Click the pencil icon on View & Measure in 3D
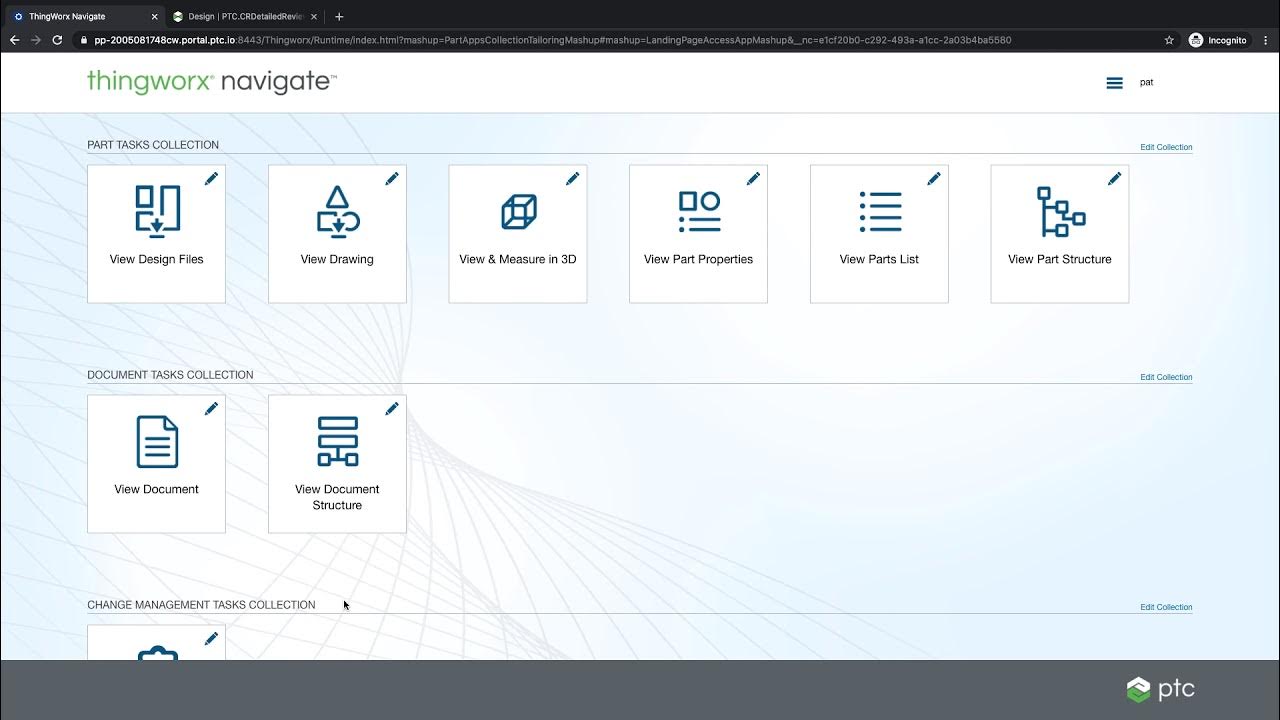The height and width of the screenshot is (720, 1280). pyautogui.click(x=573, y=179)
